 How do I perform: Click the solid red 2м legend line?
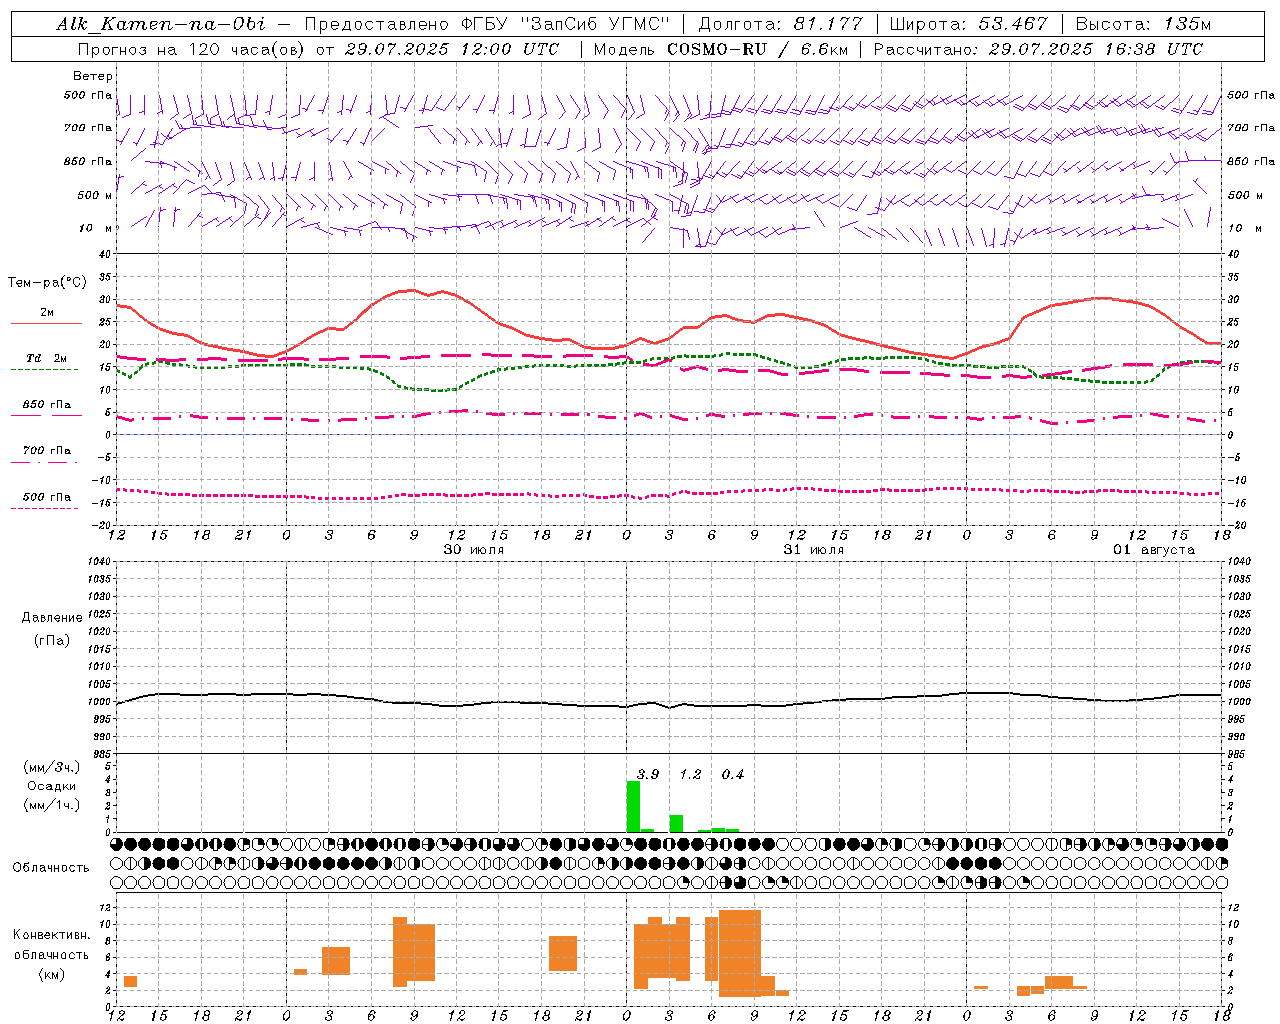[x=46, y=323]
